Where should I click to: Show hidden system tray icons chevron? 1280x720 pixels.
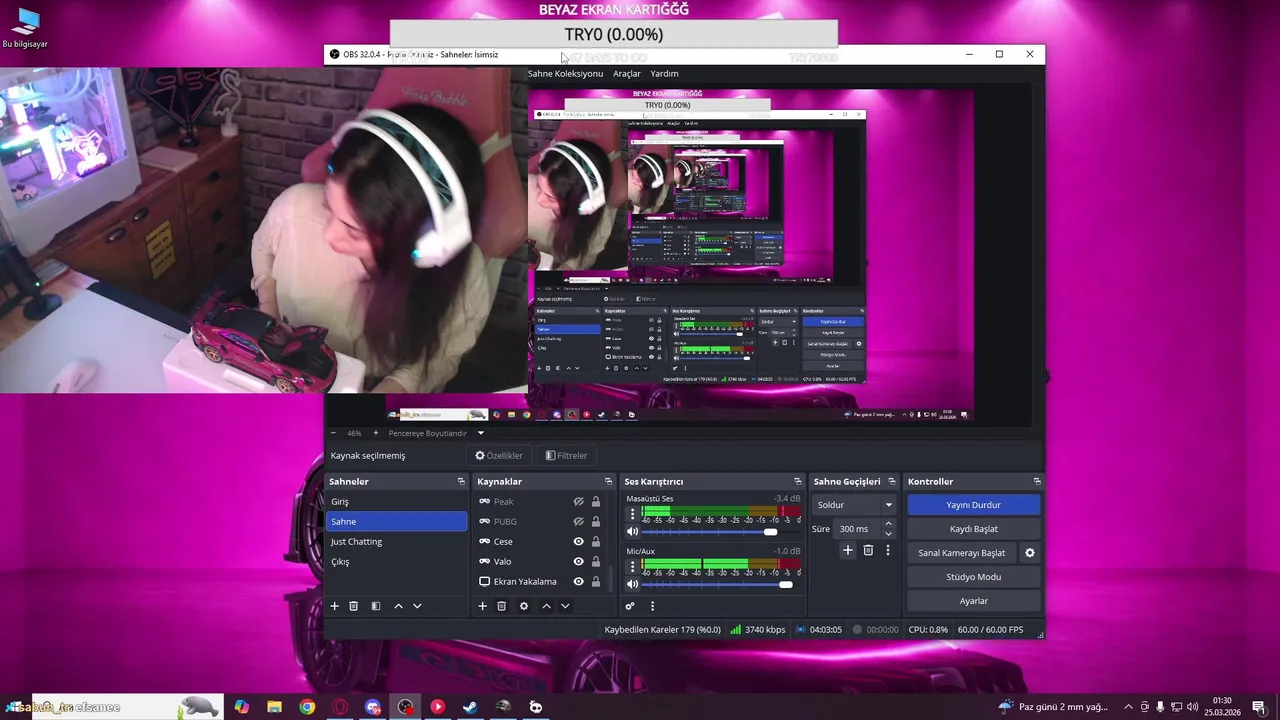tap(1128, 707)
